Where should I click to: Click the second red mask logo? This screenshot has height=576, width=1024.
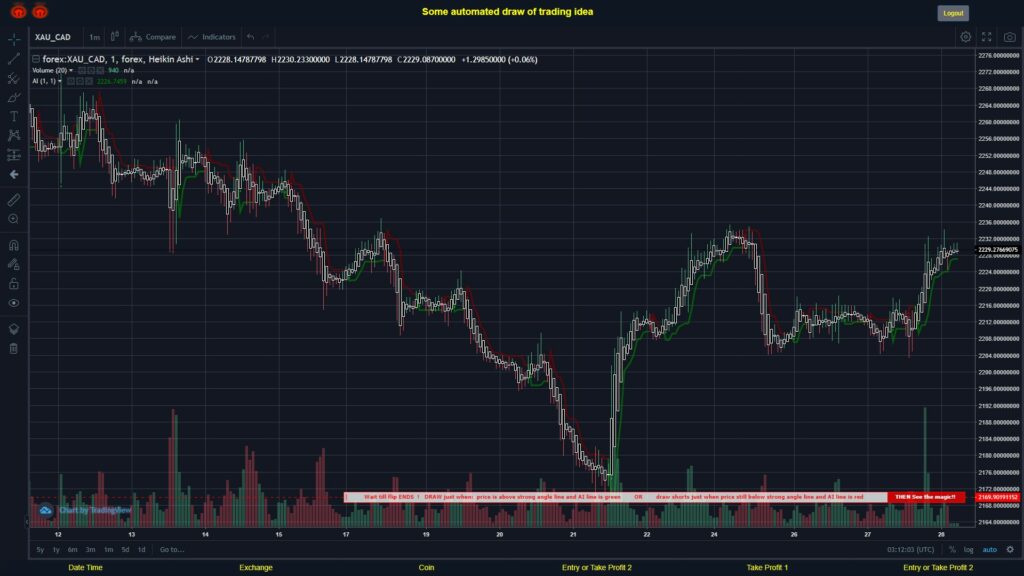(40, 11)
